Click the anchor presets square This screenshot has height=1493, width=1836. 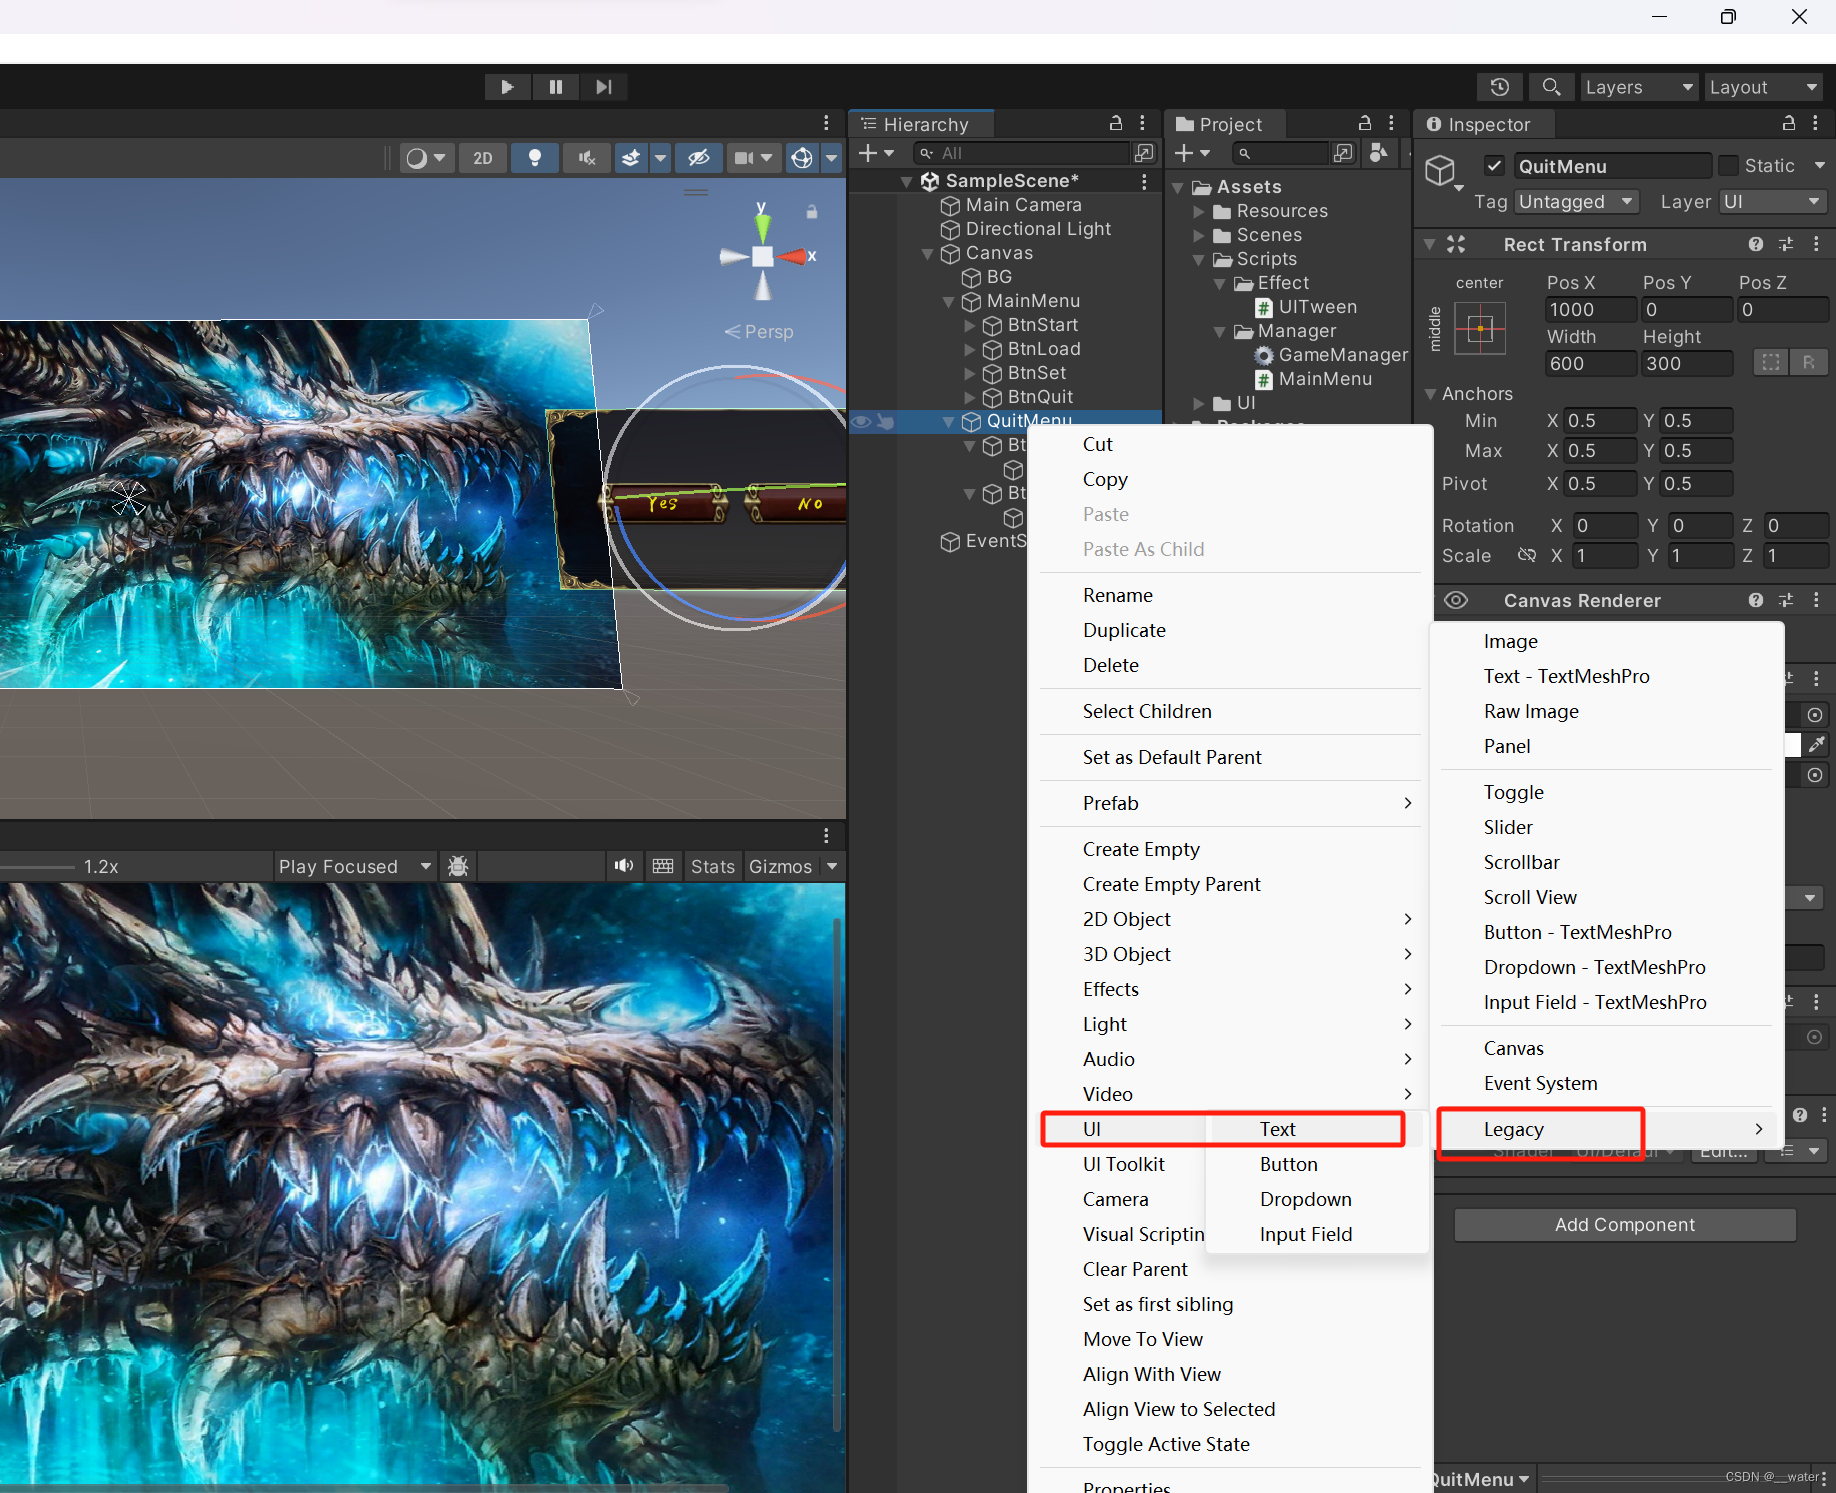pyautogui.click(x=1480, y=328)
